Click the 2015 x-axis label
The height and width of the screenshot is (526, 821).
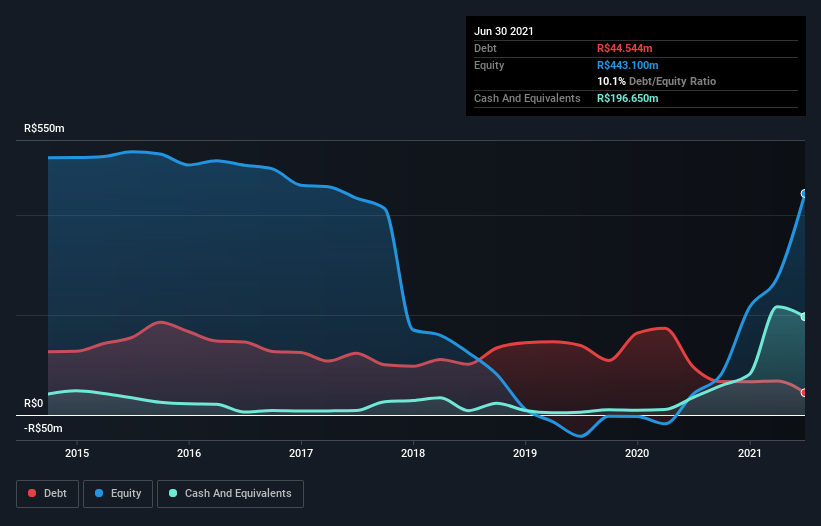click(77, 453)
